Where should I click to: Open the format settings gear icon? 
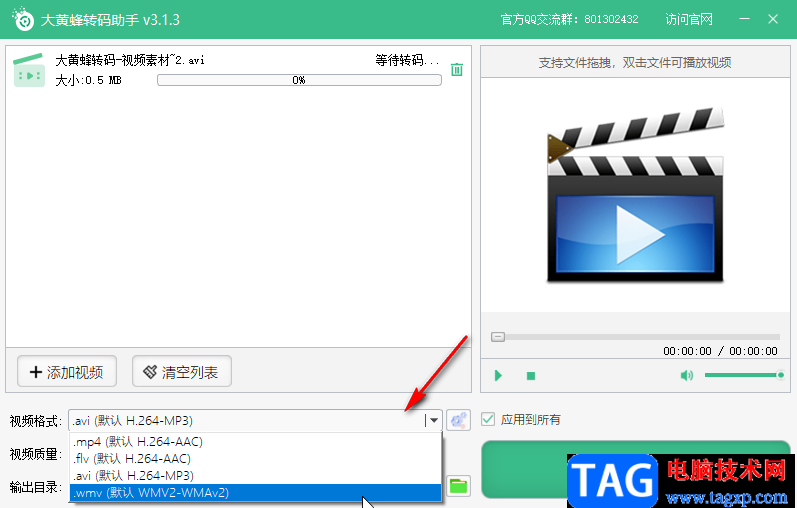tap(458, 421)
